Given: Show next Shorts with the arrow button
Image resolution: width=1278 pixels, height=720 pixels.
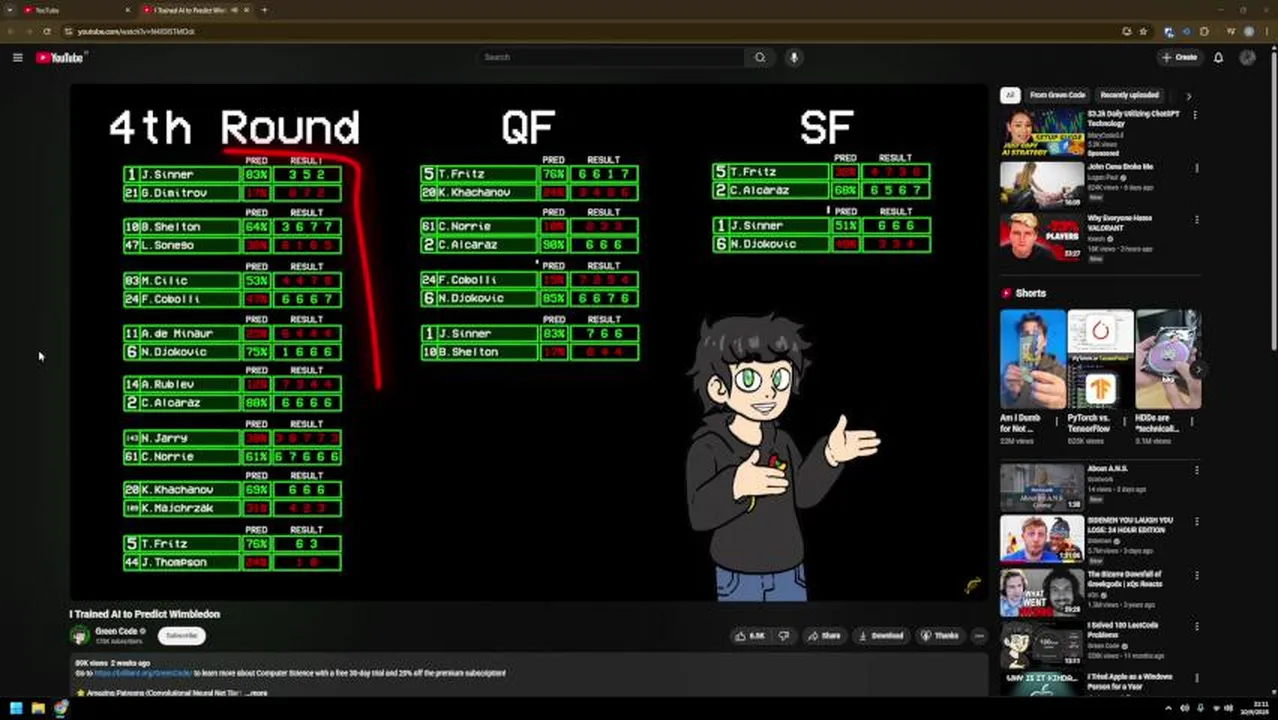Looking at the screenshot, I should point(1199,369).
